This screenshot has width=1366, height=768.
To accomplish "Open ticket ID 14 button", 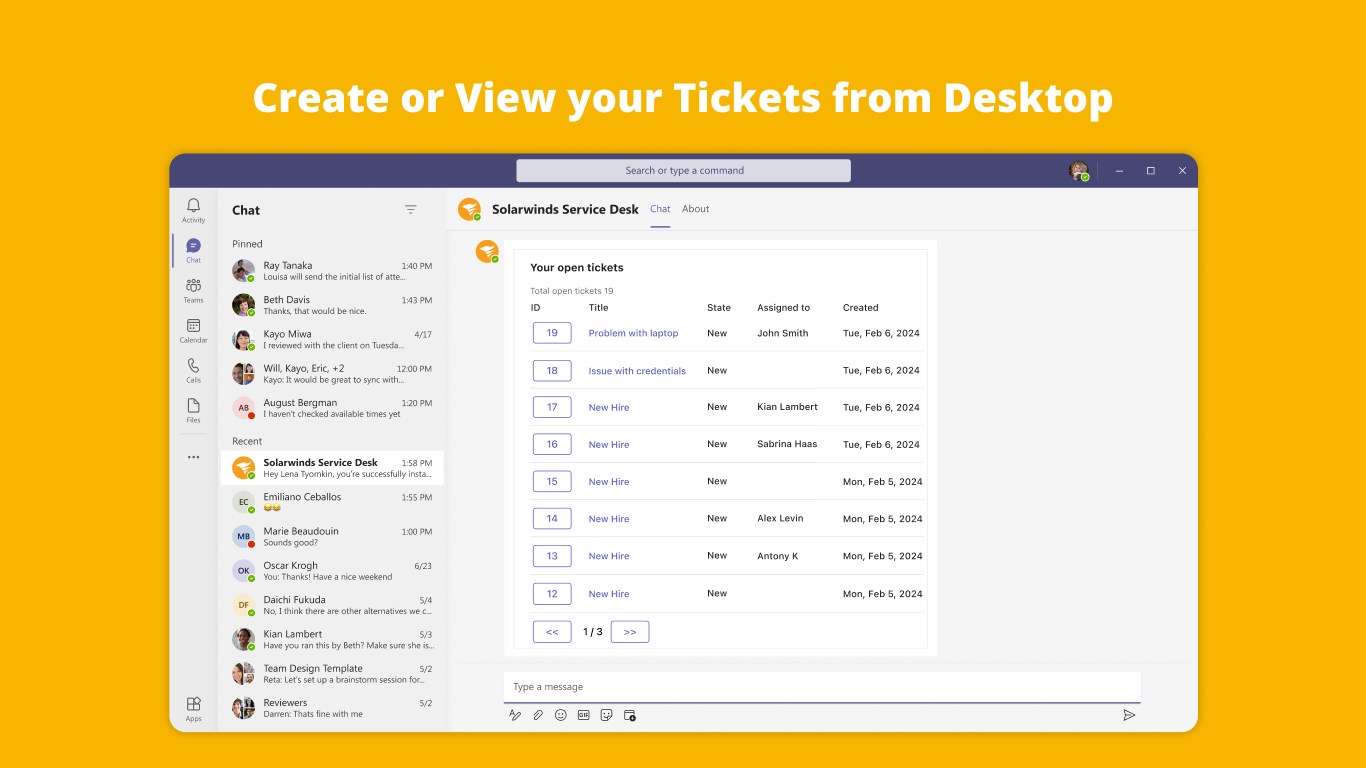I will tap(552, 518).
